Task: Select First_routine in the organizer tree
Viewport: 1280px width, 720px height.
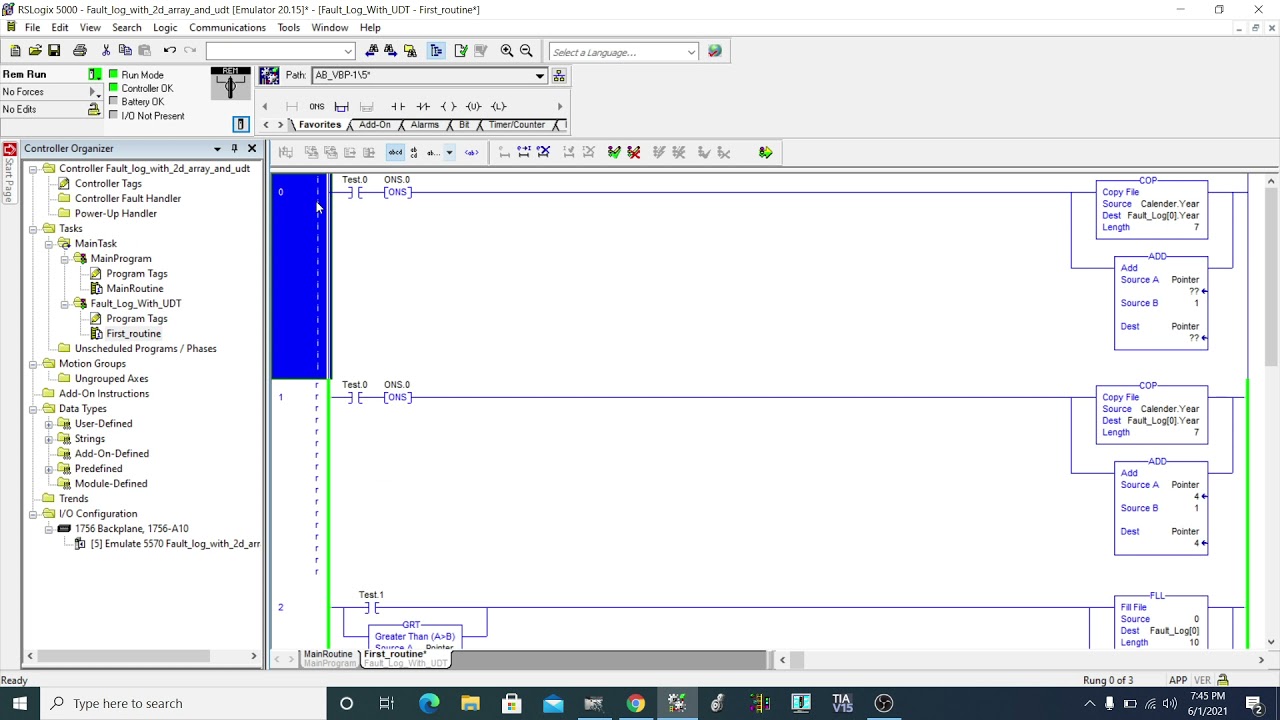Action: click(133, 334)
